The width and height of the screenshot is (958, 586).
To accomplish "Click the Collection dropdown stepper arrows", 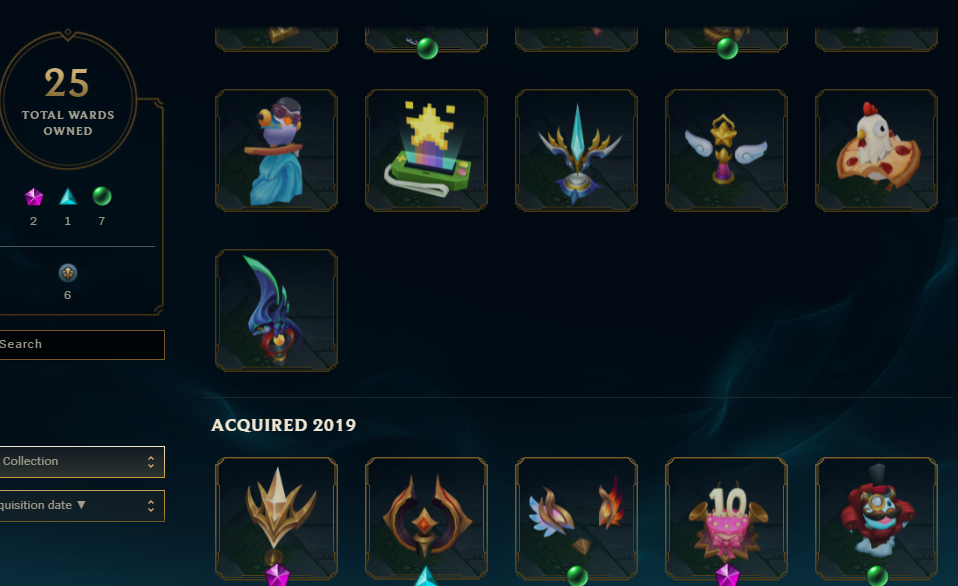I will [x=151, y=462].
